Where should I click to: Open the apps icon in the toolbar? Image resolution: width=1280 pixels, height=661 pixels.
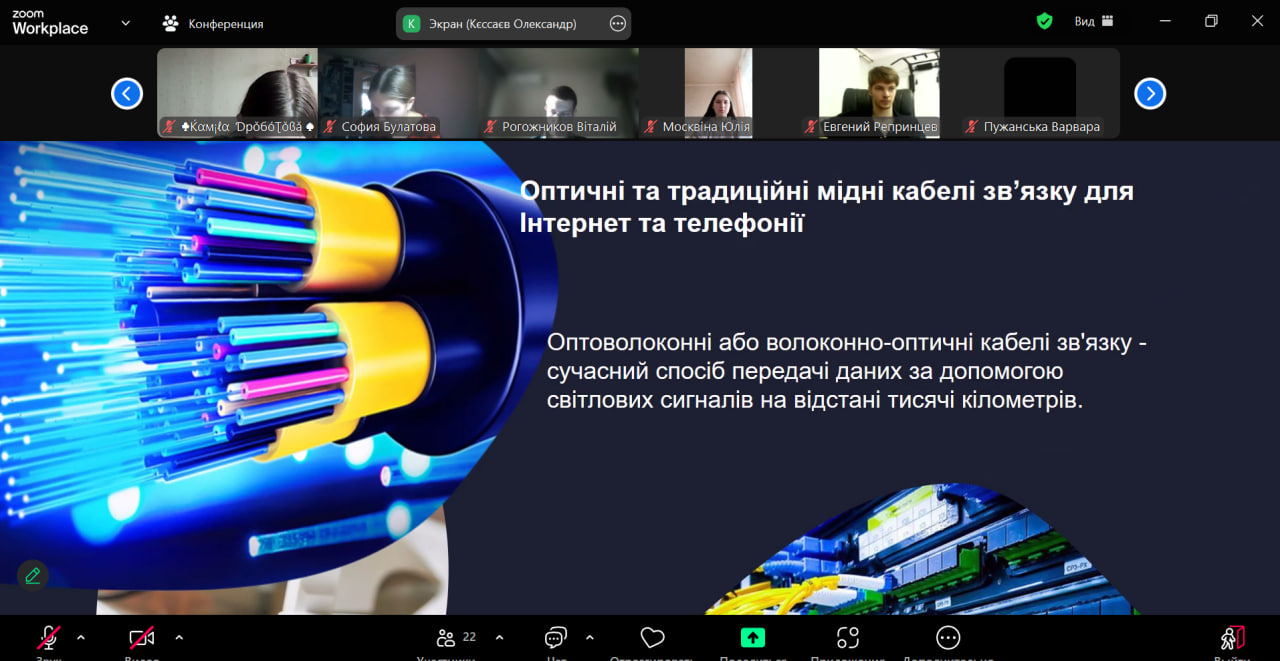point(848,638)
